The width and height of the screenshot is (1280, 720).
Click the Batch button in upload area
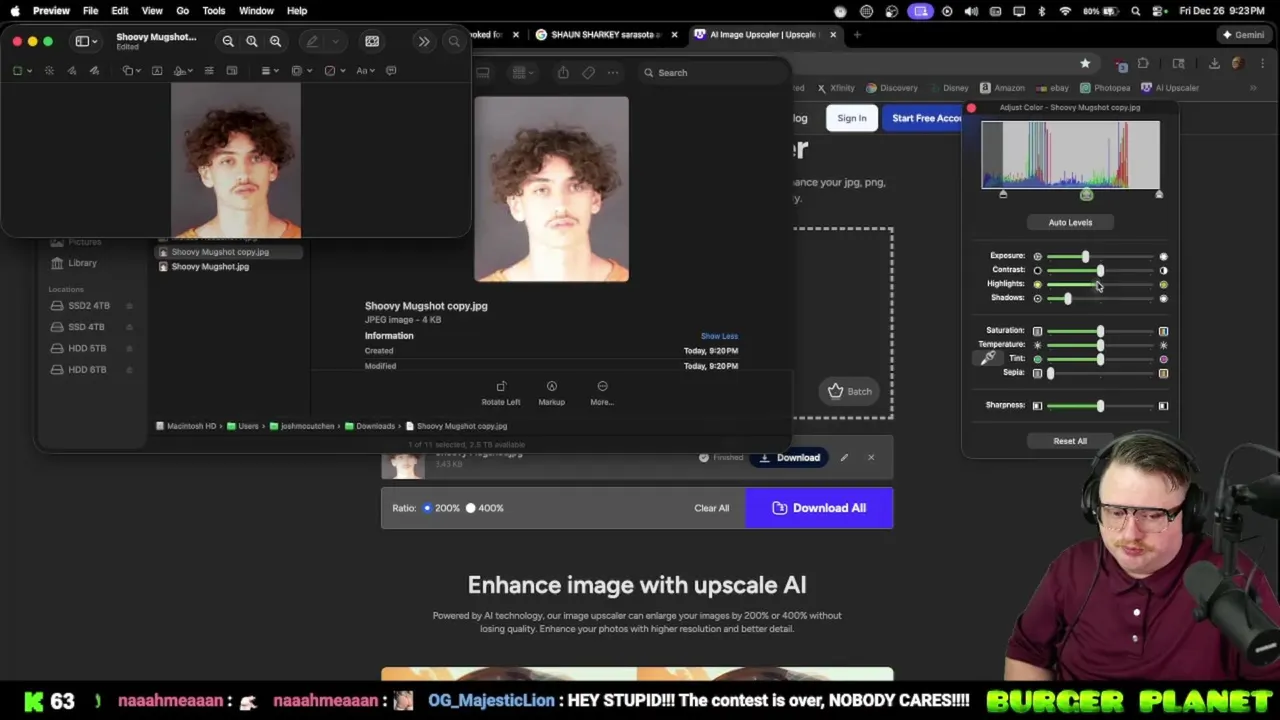pos(850,391)
